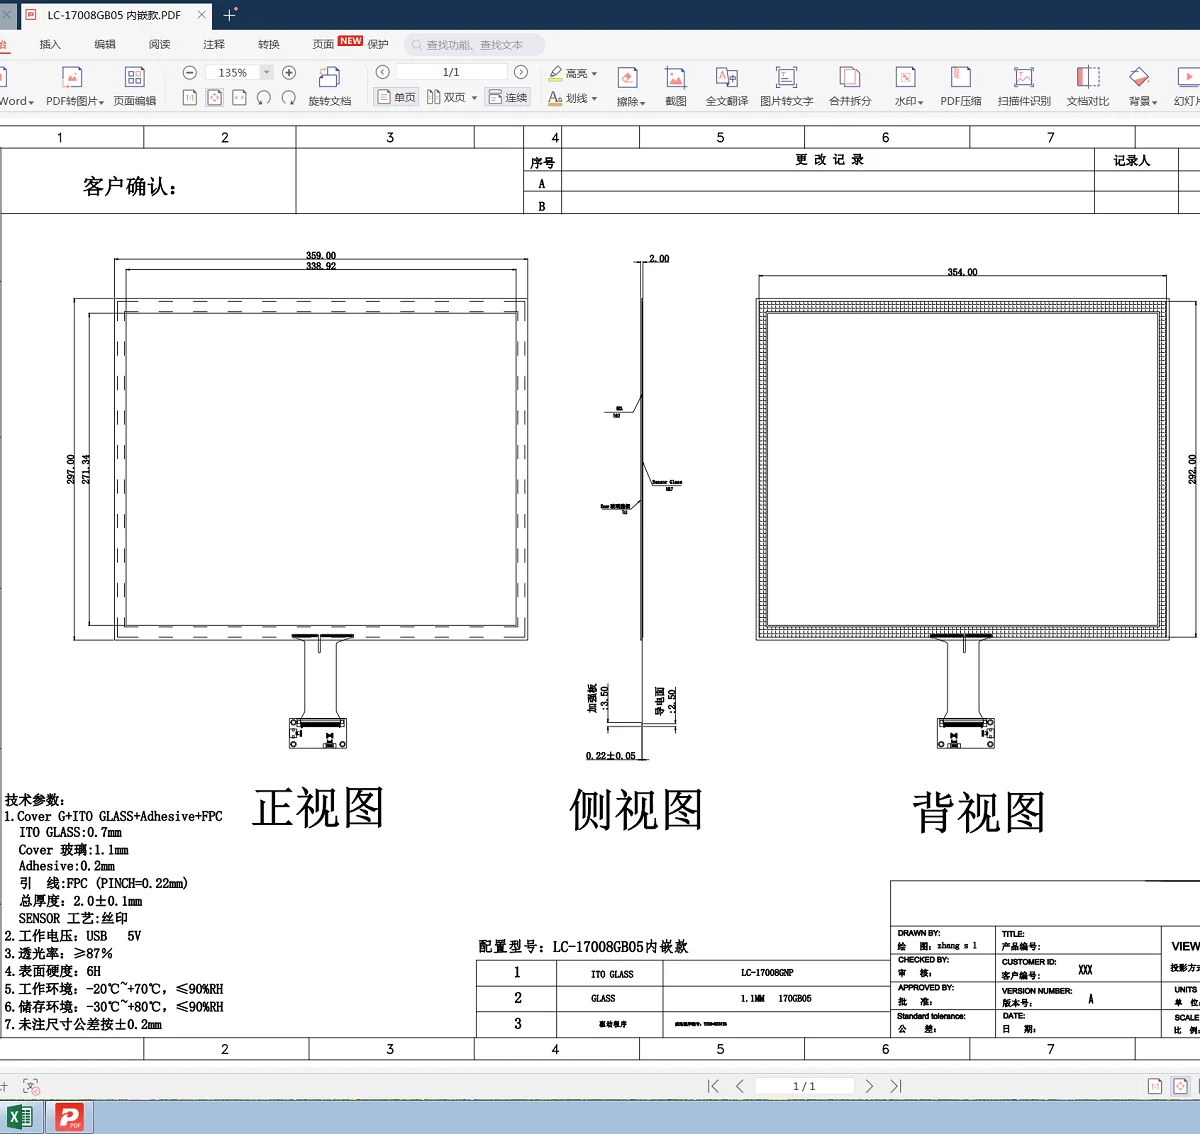Toggle 双页 double page view
Viewport: 1200px width, 1134px height.
coord(446,97)
